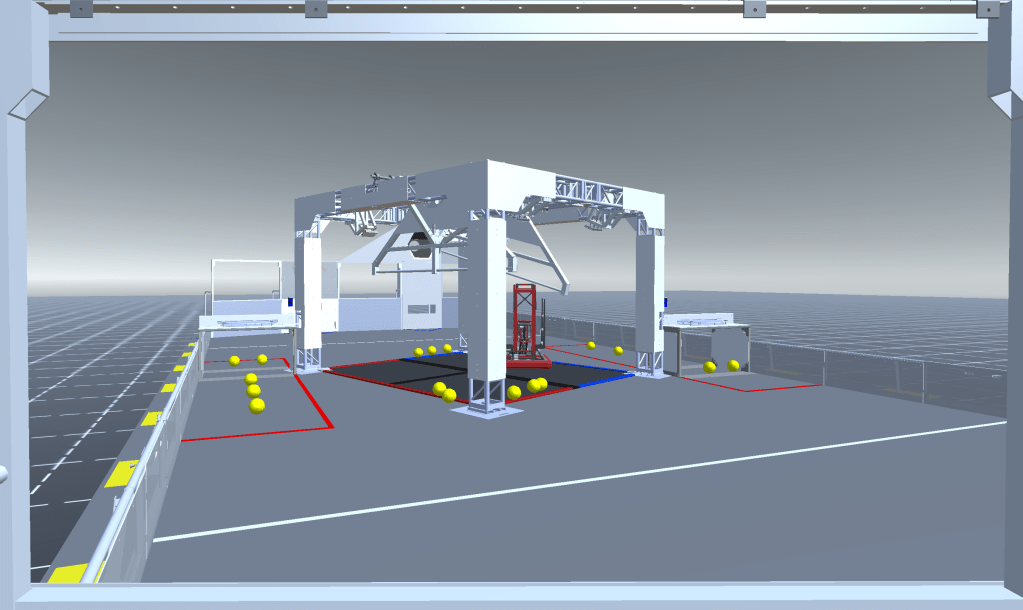This screenshot has height=610, width=1023.
Task: Click the lattice truss section on top beam
Action: tap(588, 191)
